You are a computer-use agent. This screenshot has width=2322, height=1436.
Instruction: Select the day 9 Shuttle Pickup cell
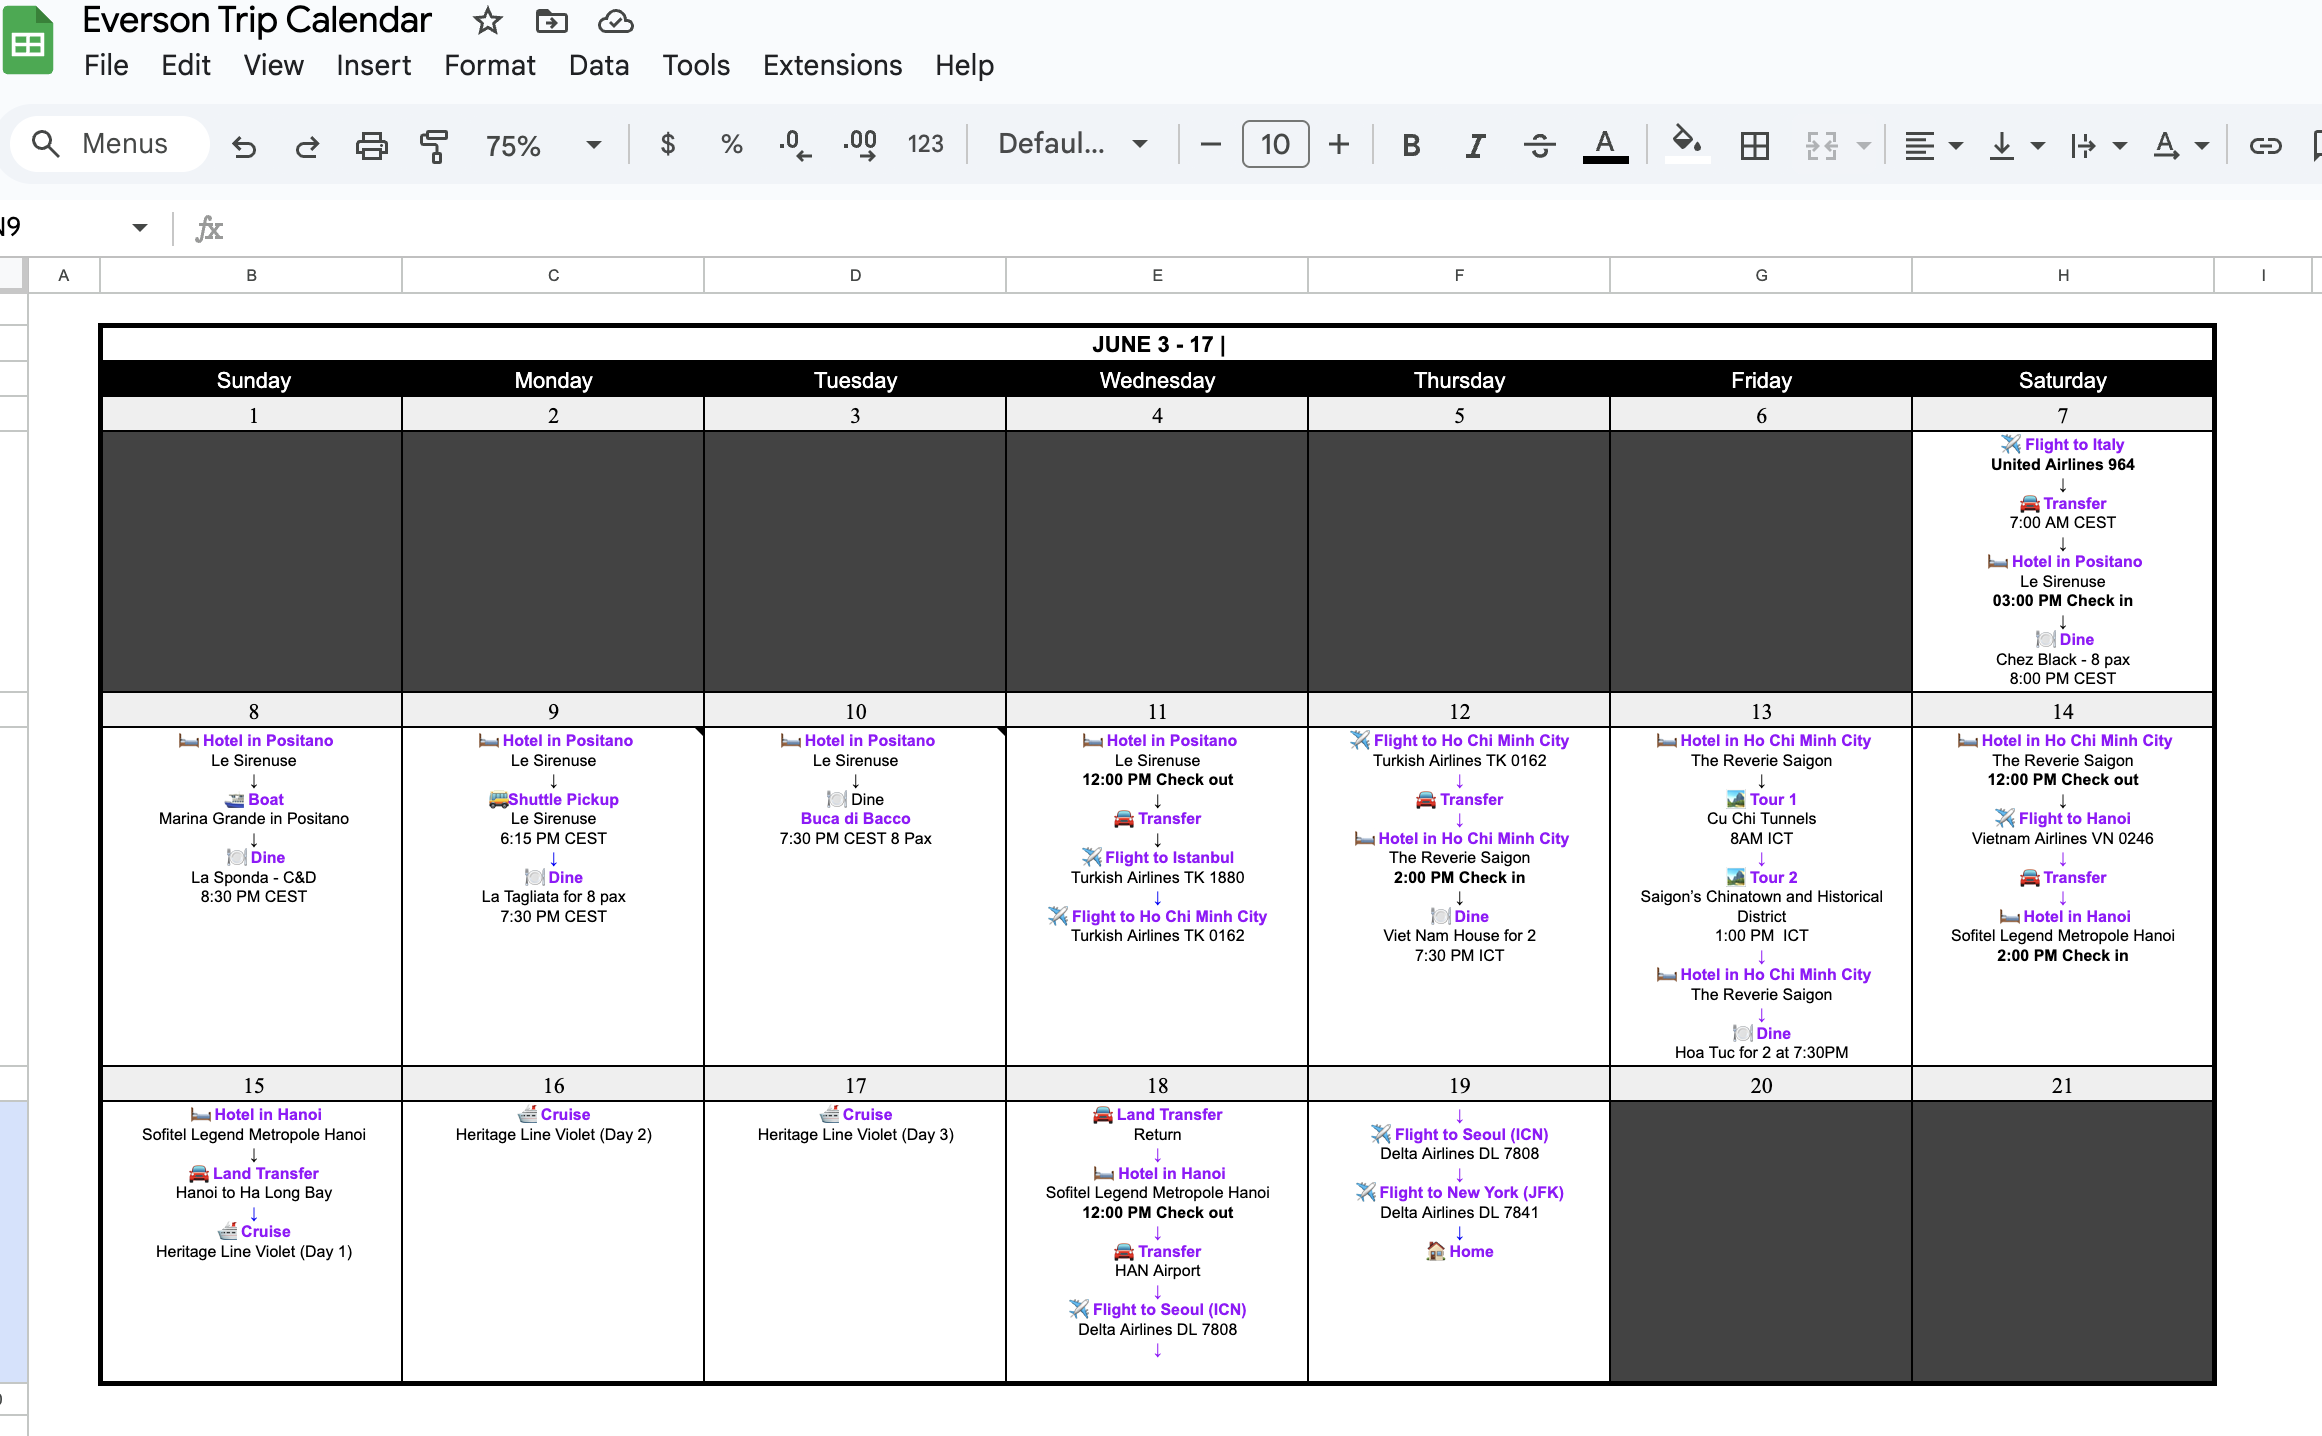pos(553,895)
